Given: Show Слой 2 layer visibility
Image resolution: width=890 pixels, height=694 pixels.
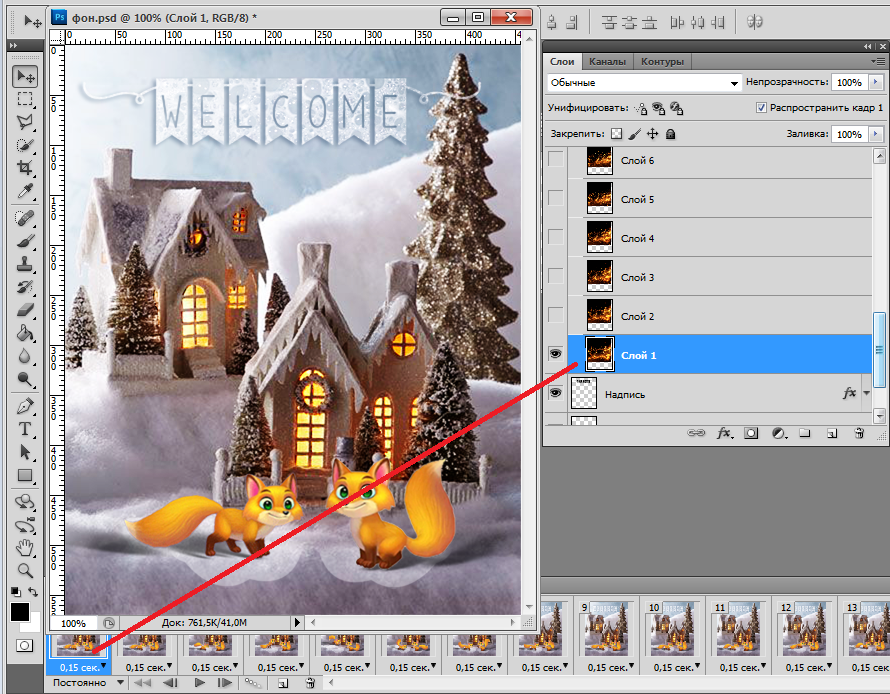Looking at the screenshot, I should 556,316.
